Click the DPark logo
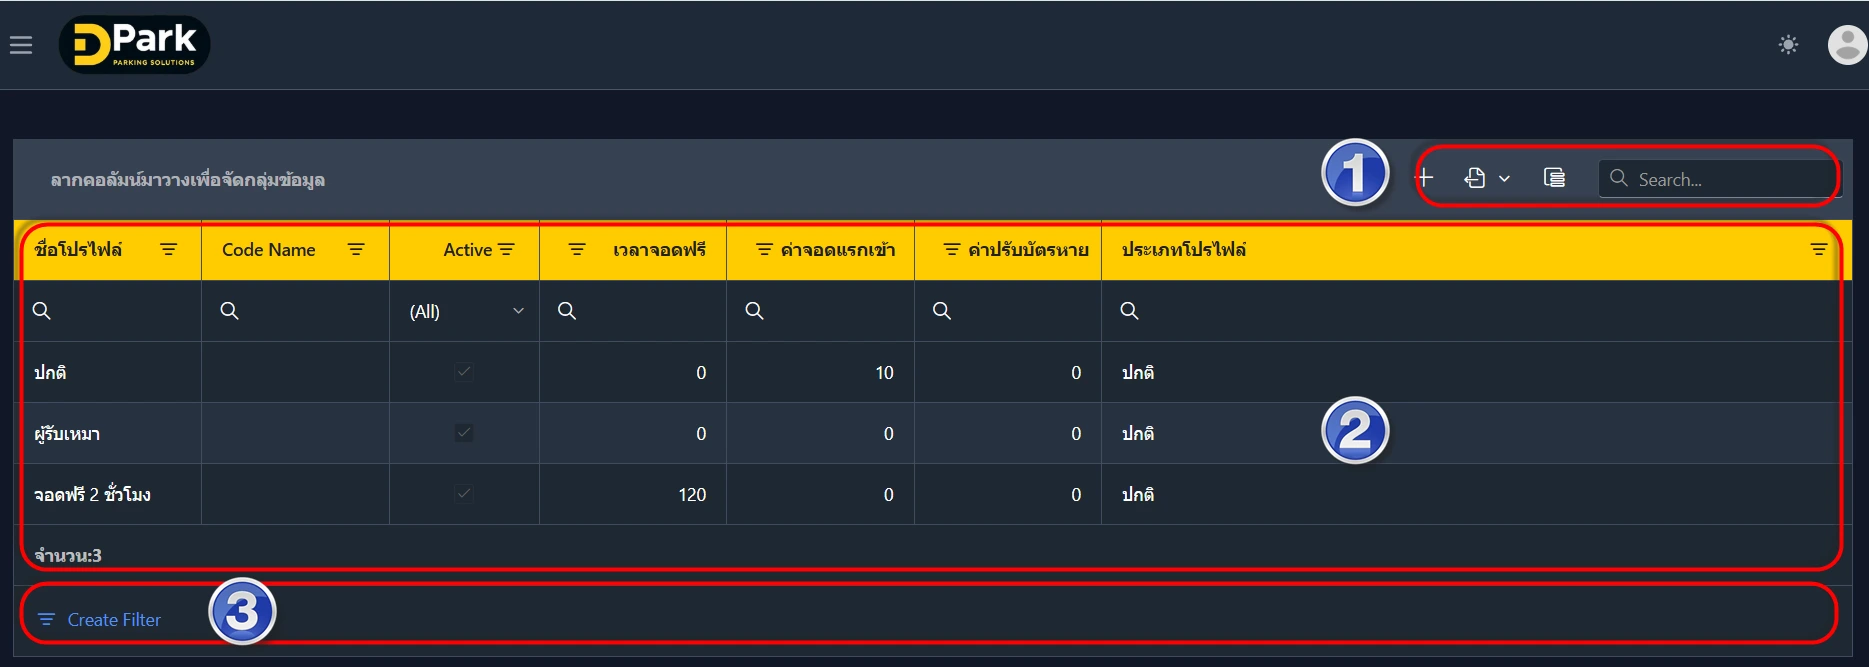The image size is (1869, 667). pos(134,45)
